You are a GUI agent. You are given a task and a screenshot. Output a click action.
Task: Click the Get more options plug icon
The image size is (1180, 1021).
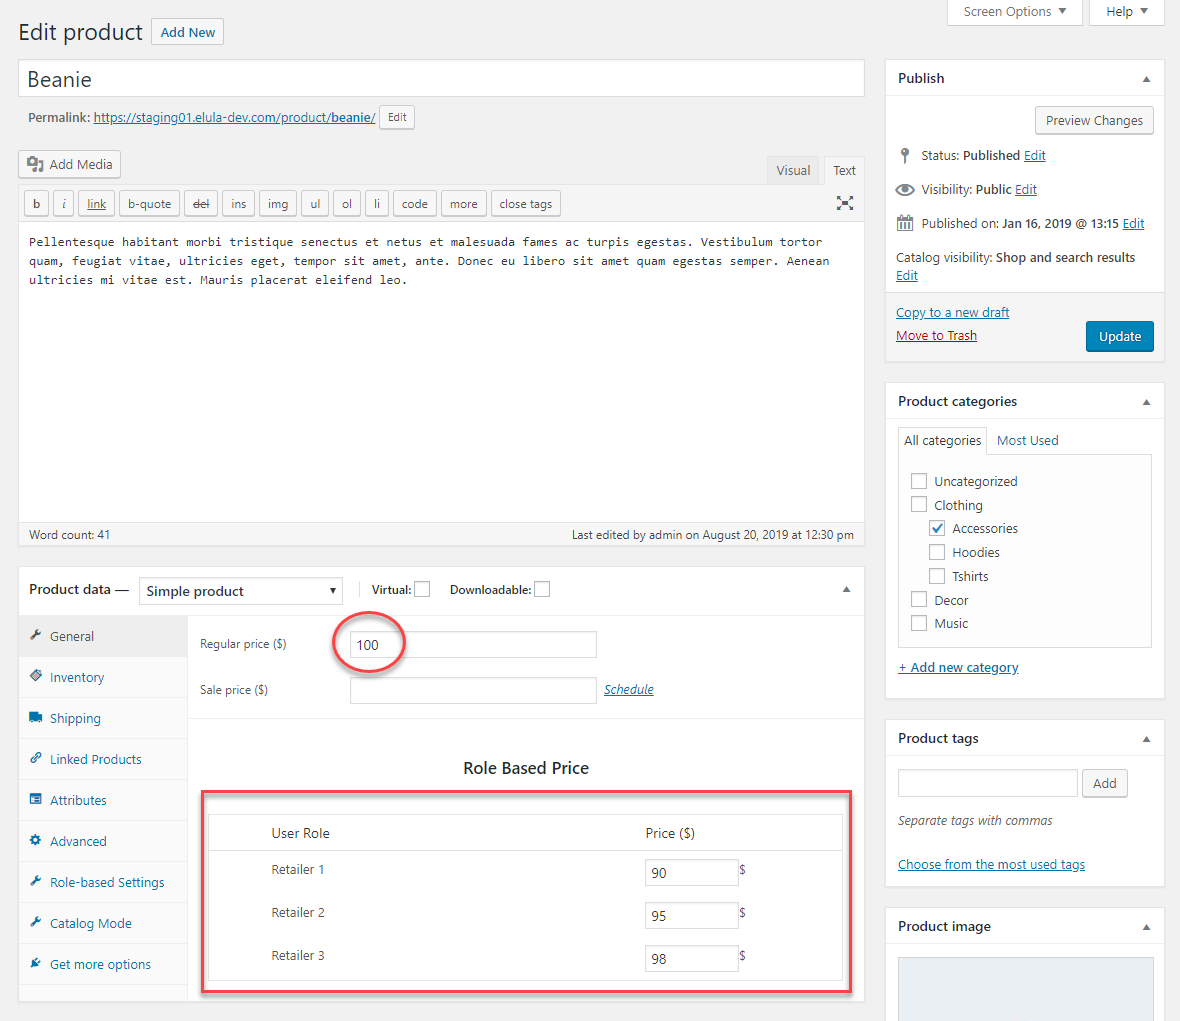coord(35,963)
